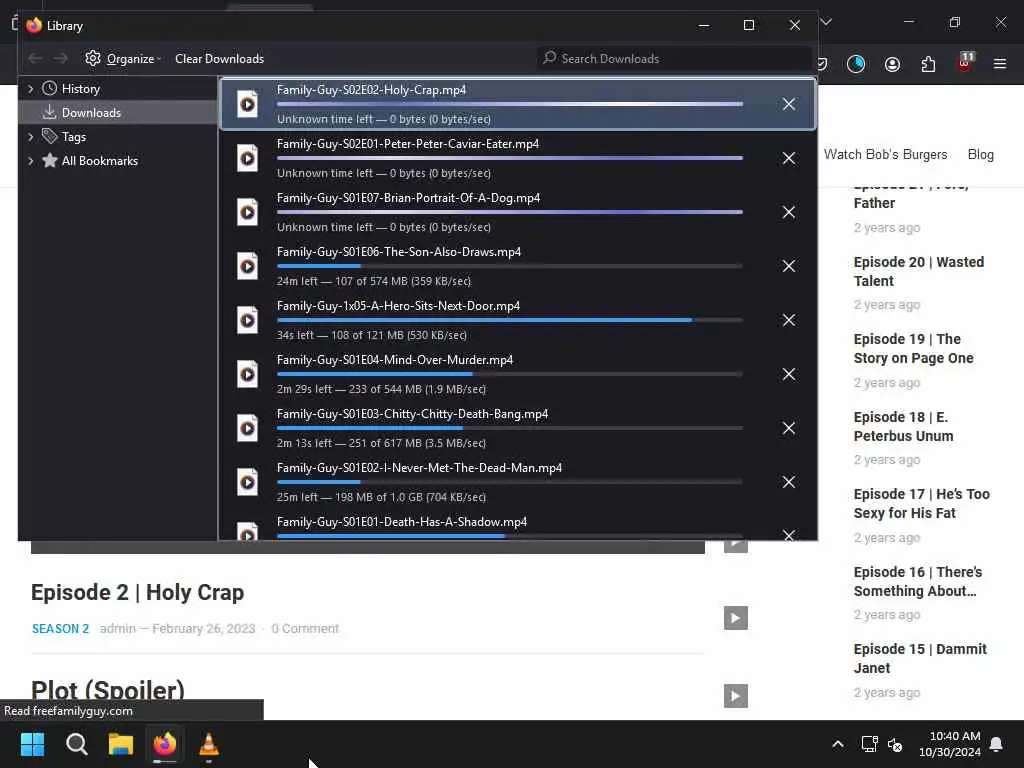This screenshot has width=1024, height=768.
Task: Open Windows Search from taskbar
Action: [76, 744]
